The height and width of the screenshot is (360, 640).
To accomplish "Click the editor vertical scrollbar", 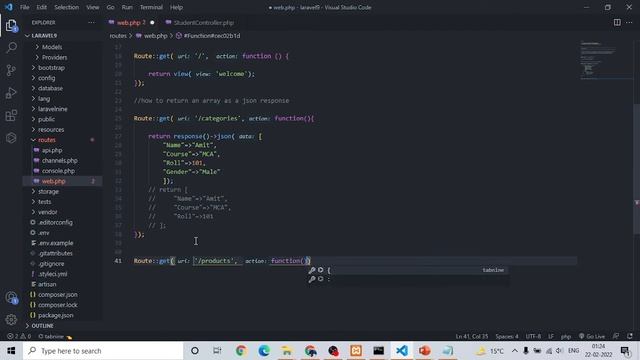I will [636, 169].
